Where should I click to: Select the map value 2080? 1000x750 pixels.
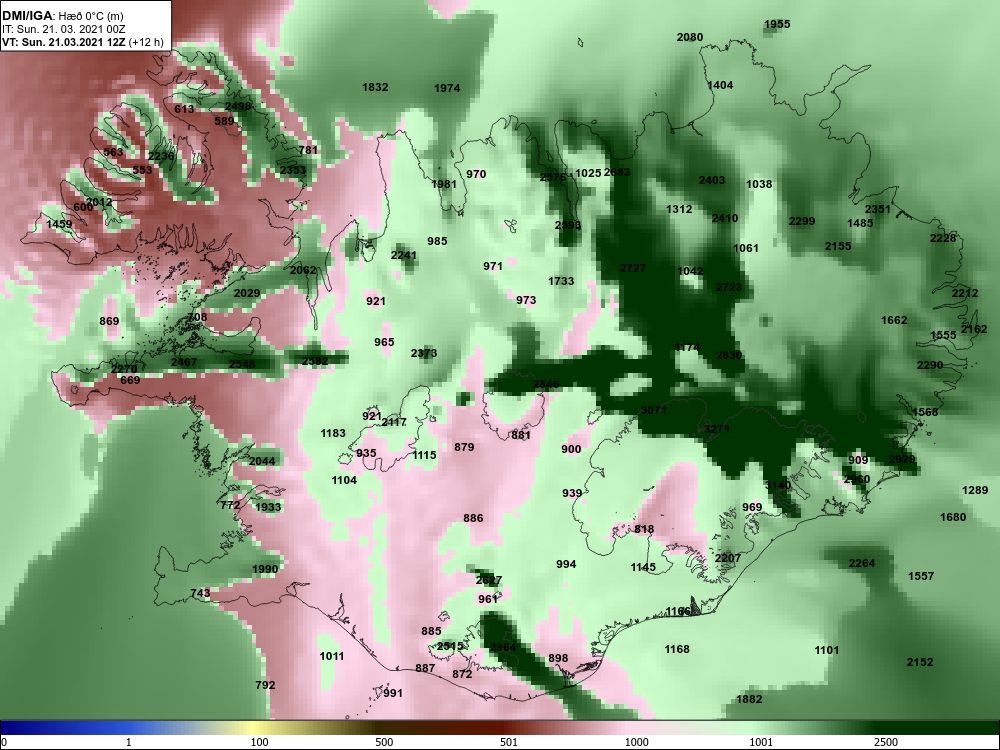click(689, 37)
